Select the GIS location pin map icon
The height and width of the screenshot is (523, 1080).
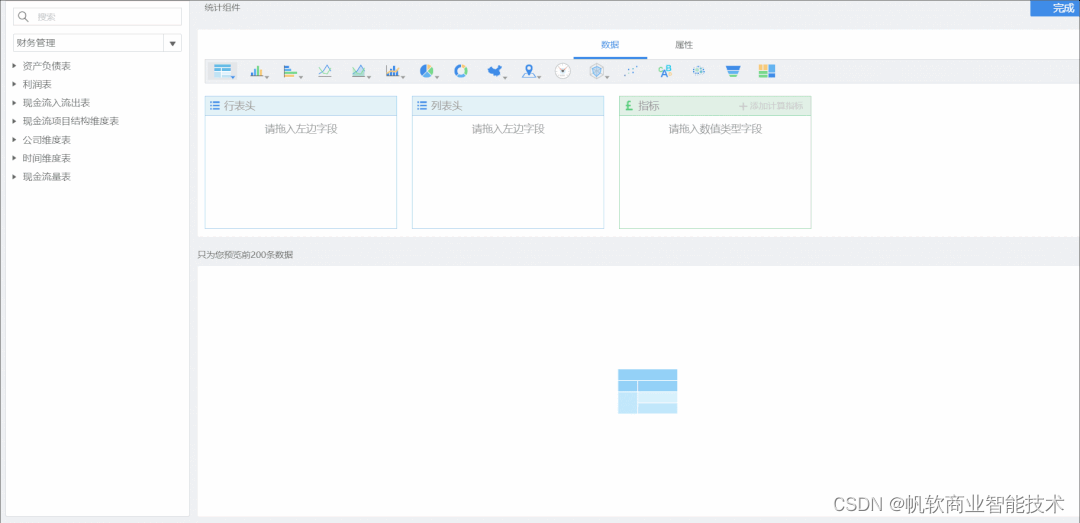click(x=528, y=71)
